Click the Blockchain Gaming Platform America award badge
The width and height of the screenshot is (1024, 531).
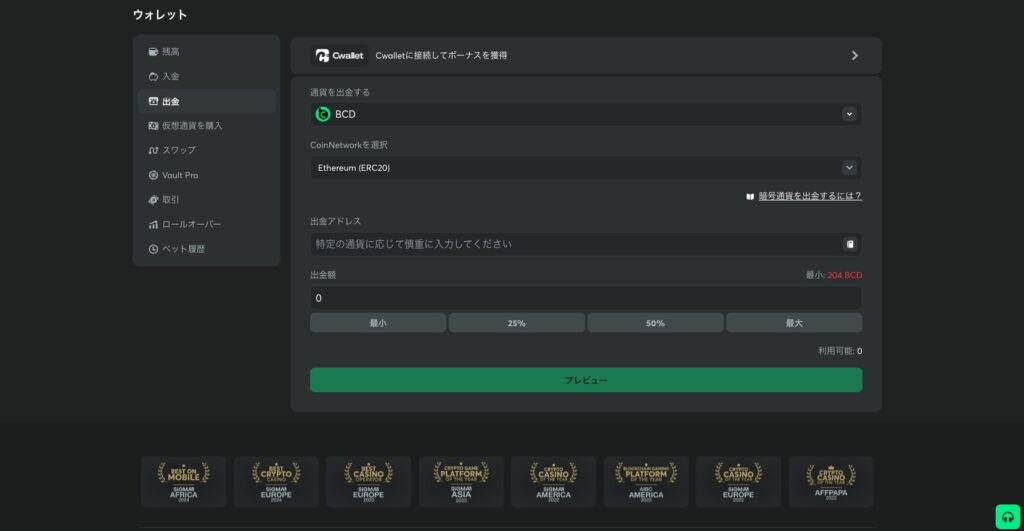[646, 482]
